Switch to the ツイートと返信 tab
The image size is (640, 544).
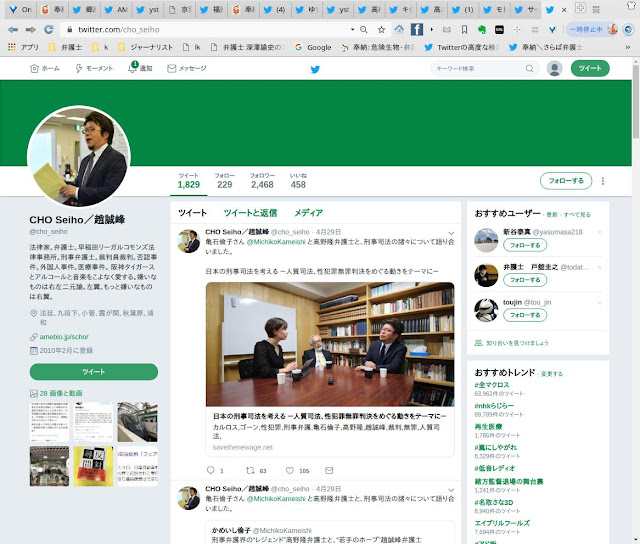(250, 213)
